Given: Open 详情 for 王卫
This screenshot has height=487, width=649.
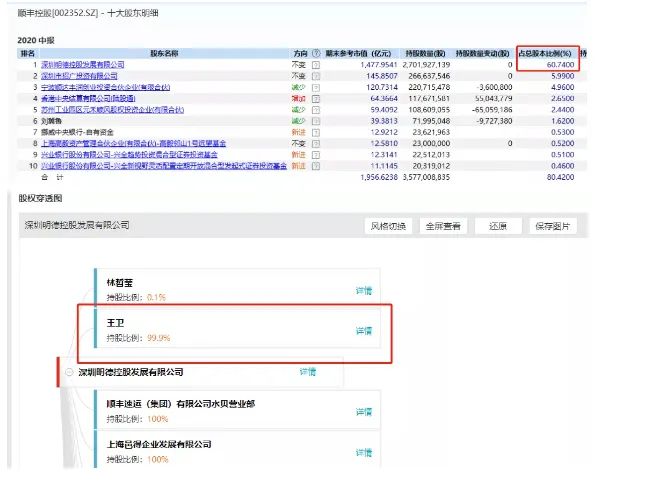Looking at the screenshot, I should pyautogui.click(x=364, y=331).
